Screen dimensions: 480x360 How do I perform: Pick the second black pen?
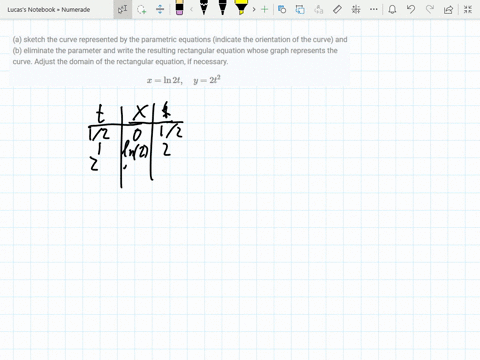tap(222, 8)
